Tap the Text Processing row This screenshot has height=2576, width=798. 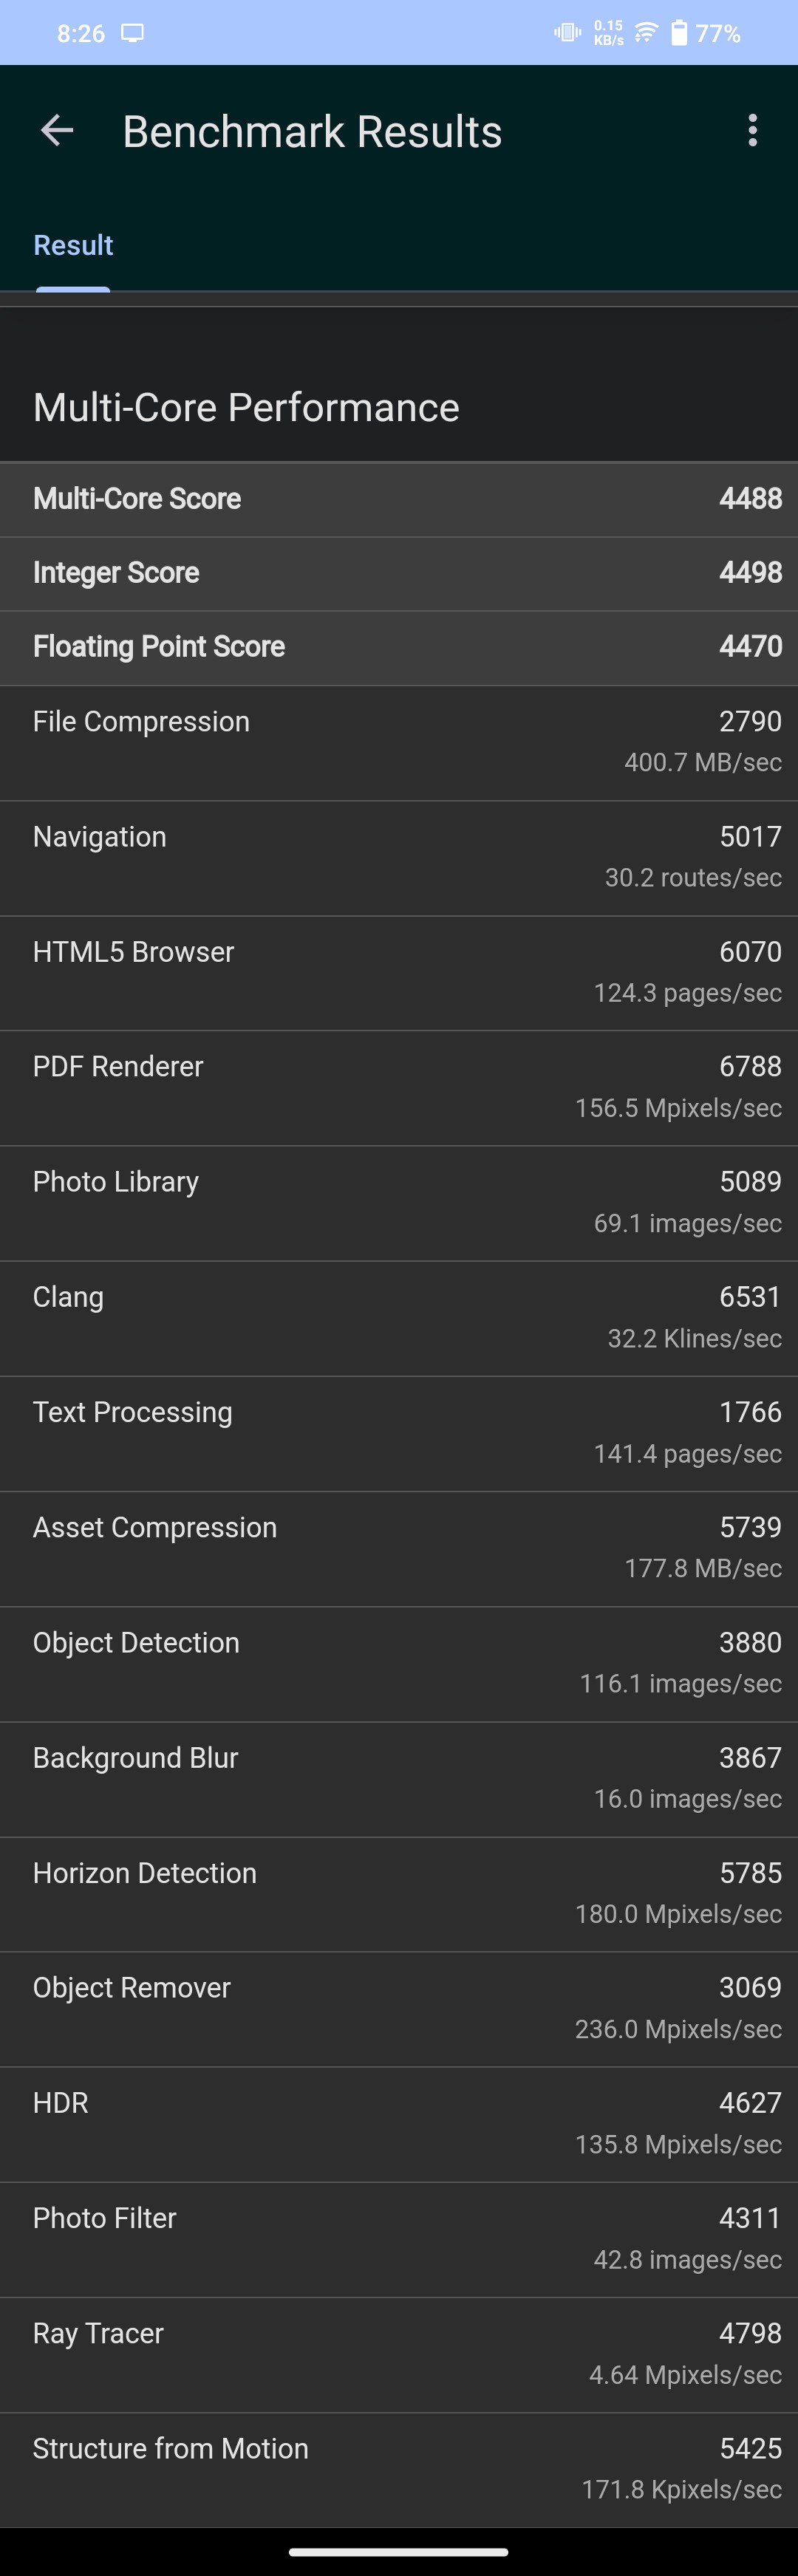[x=399, y=1432]
